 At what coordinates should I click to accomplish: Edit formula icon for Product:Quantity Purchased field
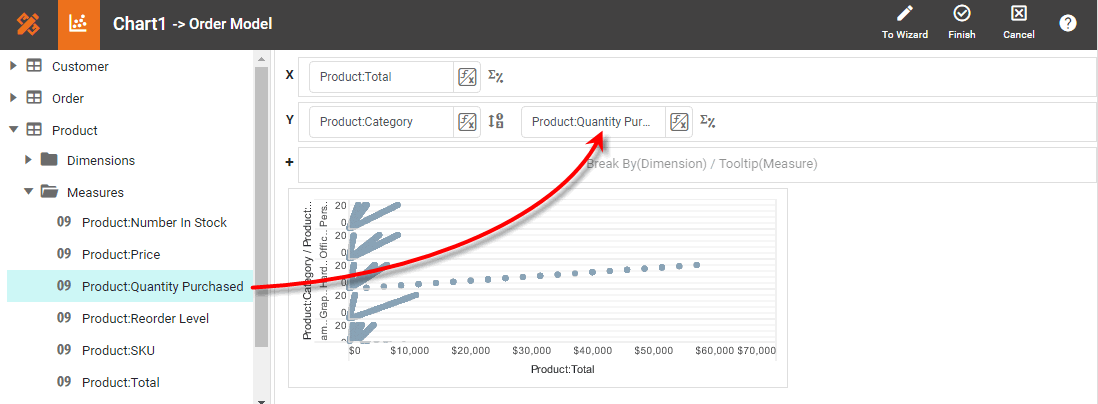[679, 122]
